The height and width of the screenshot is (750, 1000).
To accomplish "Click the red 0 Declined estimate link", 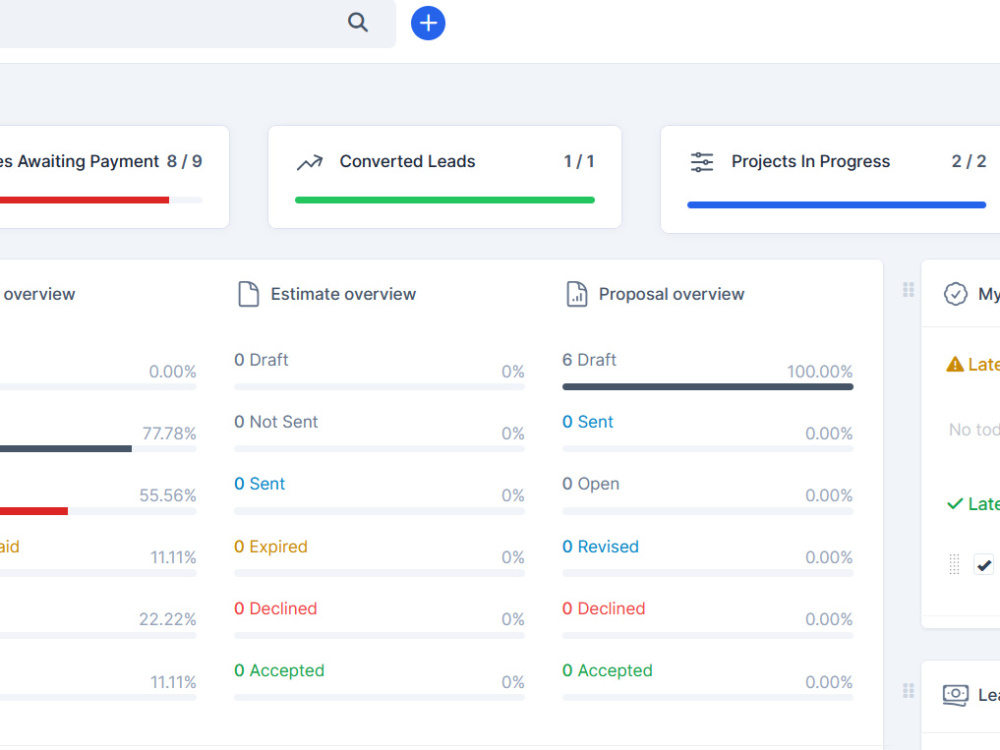I will (x=276, y=608).
